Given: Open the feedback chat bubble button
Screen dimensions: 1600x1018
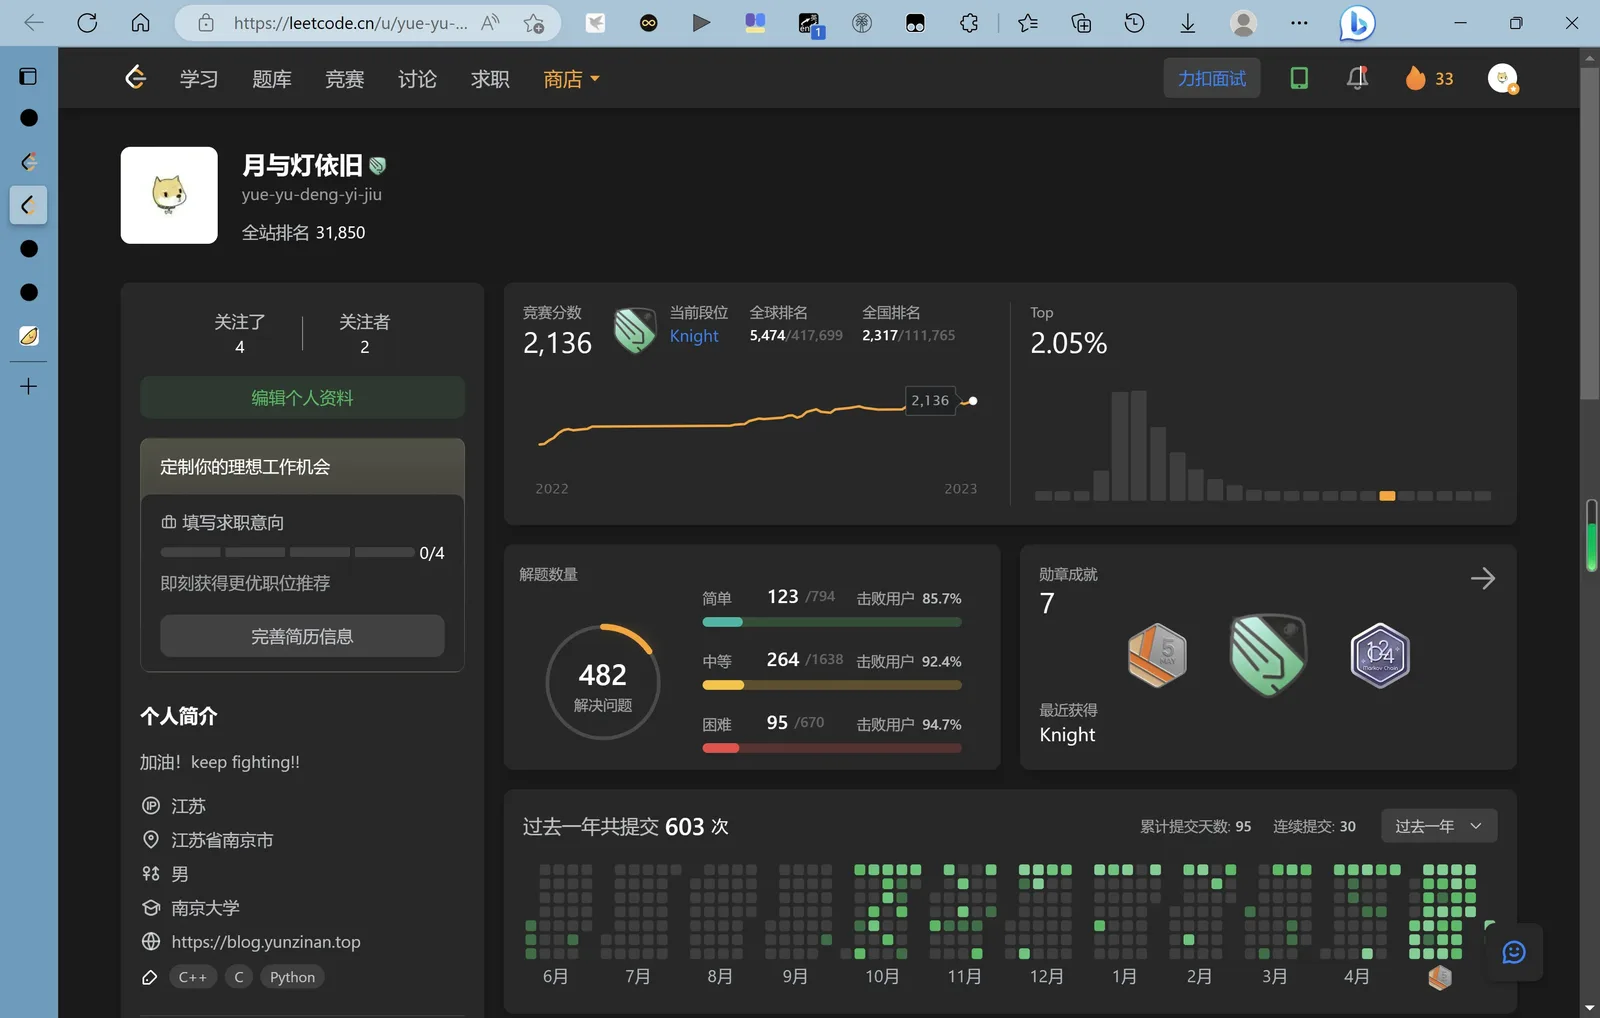Looking at the screenshot, I should [x=1514, y=952].
